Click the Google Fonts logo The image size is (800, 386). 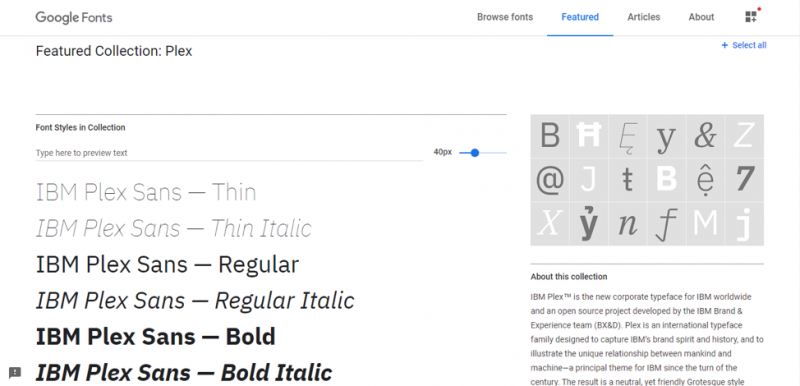(x=74, y=17)
